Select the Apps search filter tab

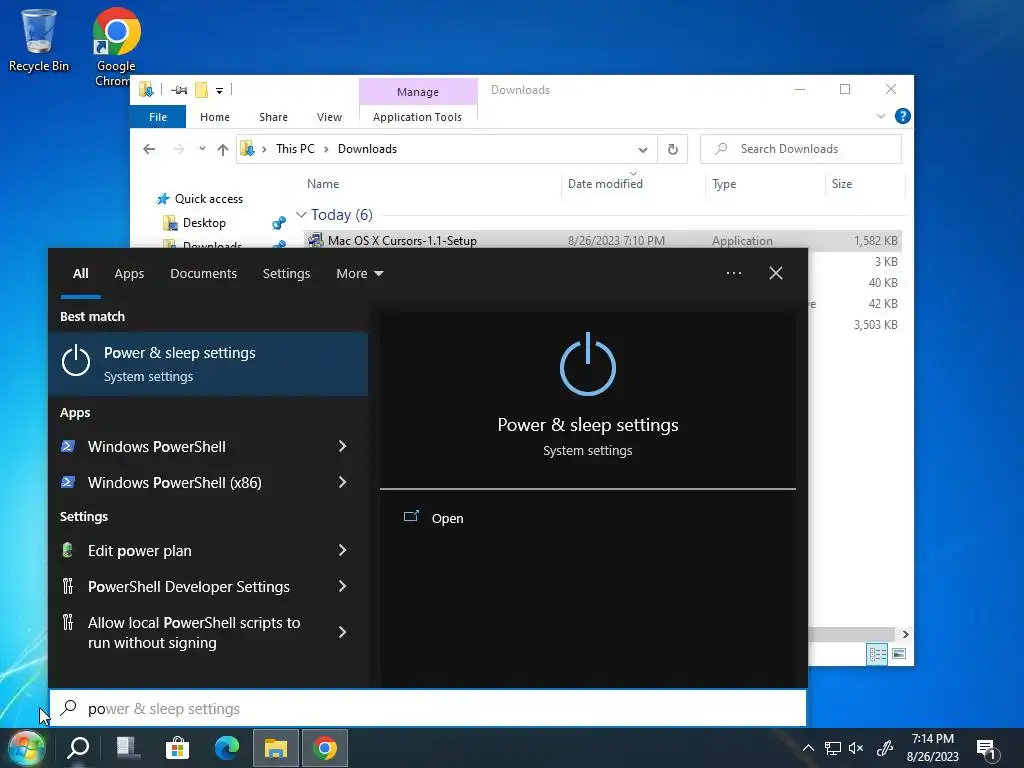(x=129, y=274)
